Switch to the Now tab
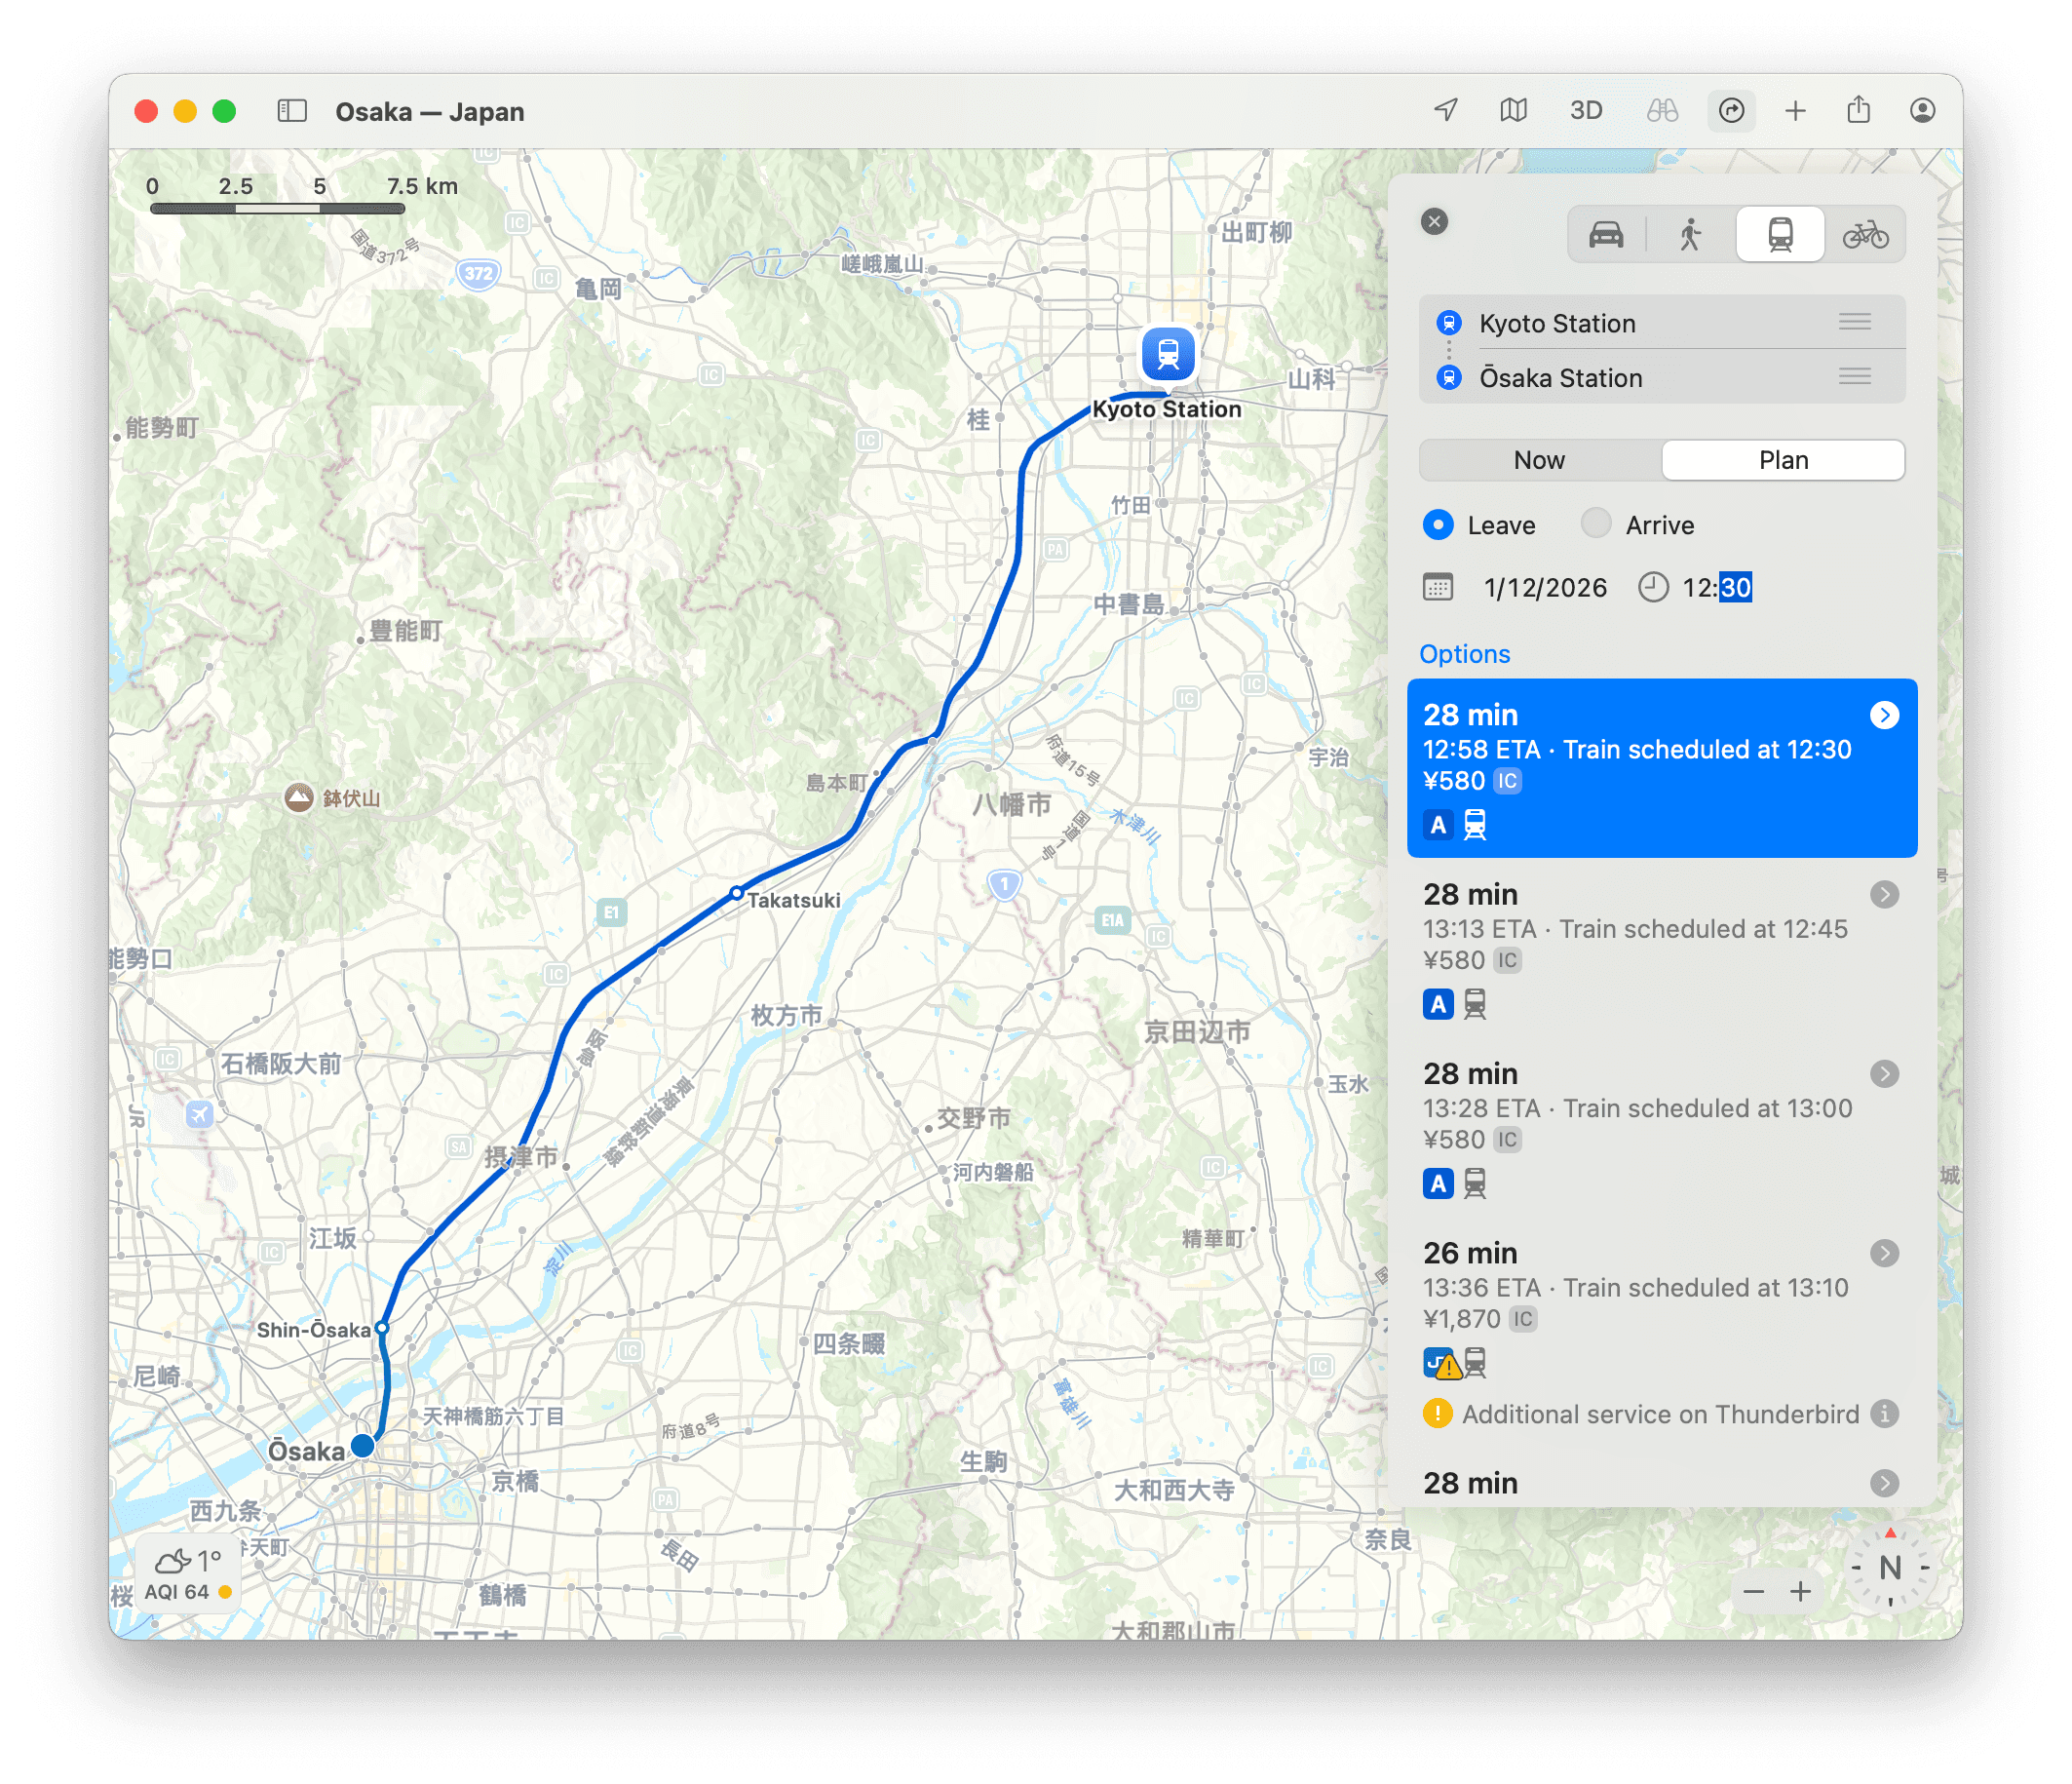2072x1784 pixels. point(1539,460)
